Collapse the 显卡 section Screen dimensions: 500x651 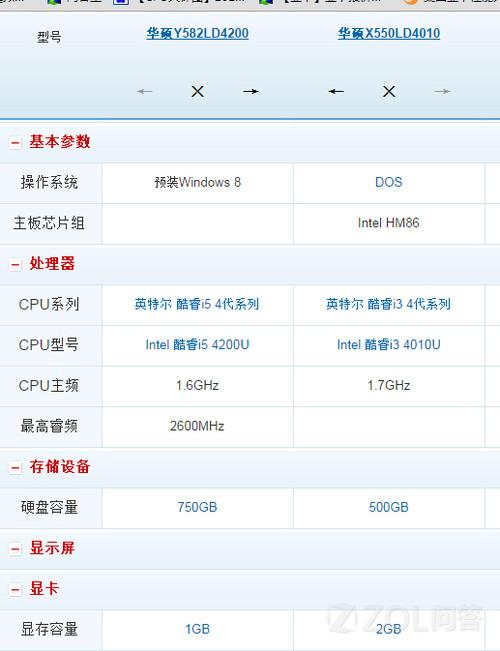coord(15,590)
